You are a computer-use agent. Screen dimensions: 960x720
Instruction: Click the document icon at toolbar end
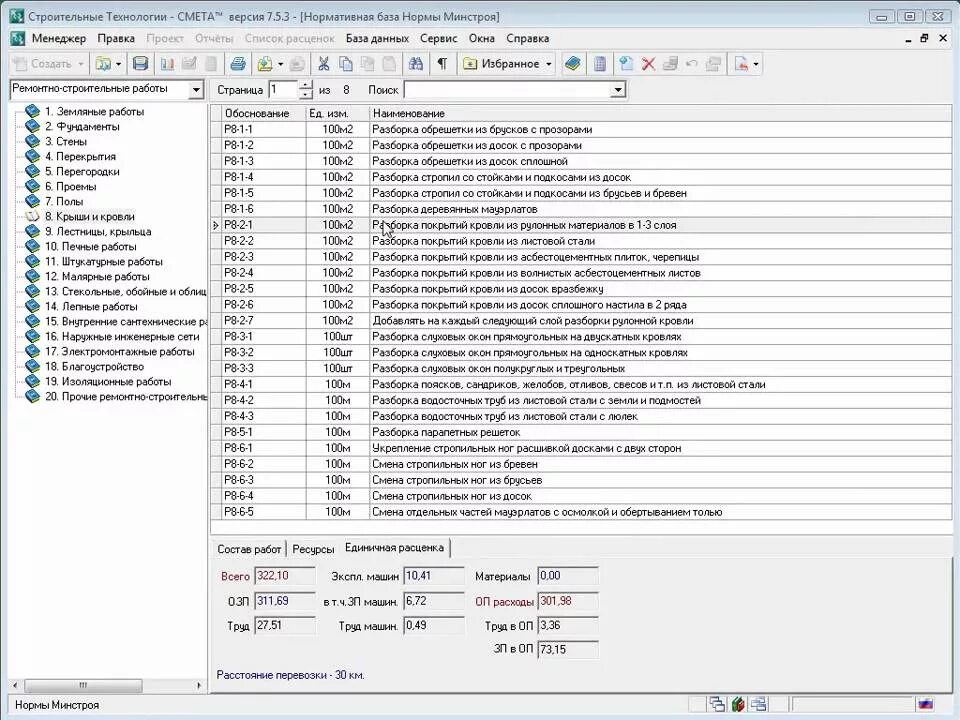pos(741,64)
